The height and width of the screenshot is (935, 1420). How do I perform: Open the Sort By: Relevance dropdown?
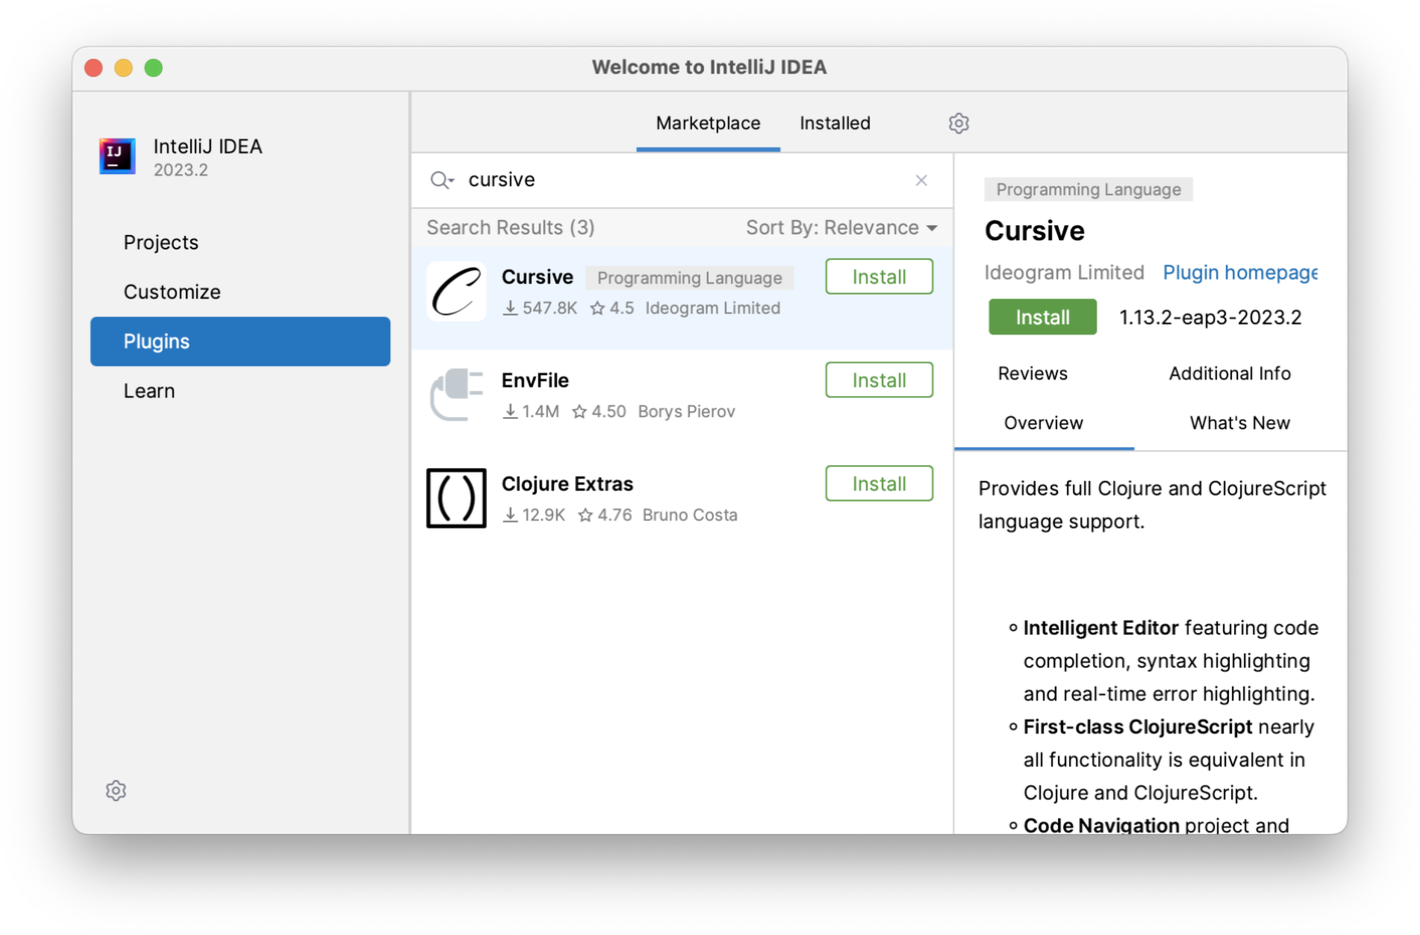841,228
